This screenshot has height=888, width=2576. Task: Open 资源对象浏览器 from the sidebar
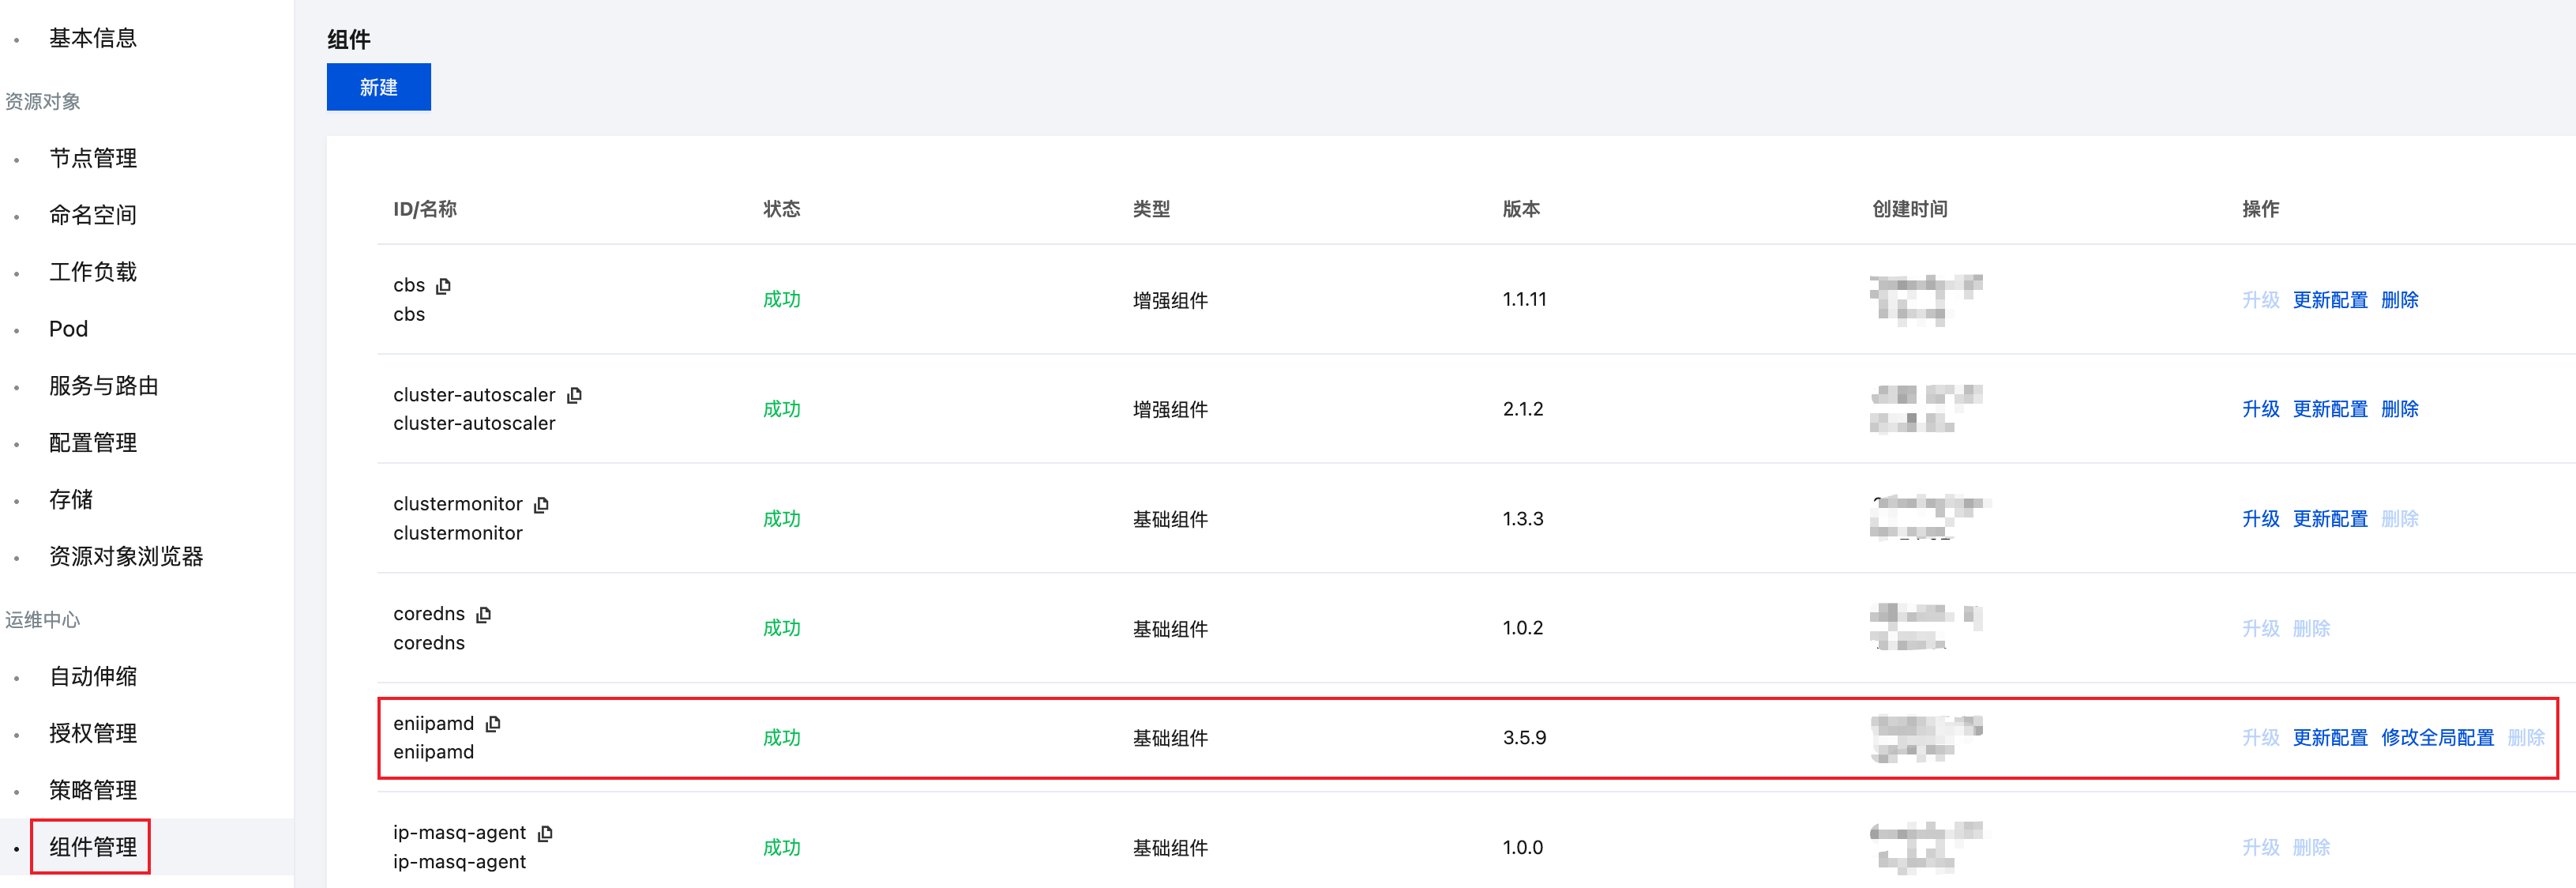pos(126,556)
